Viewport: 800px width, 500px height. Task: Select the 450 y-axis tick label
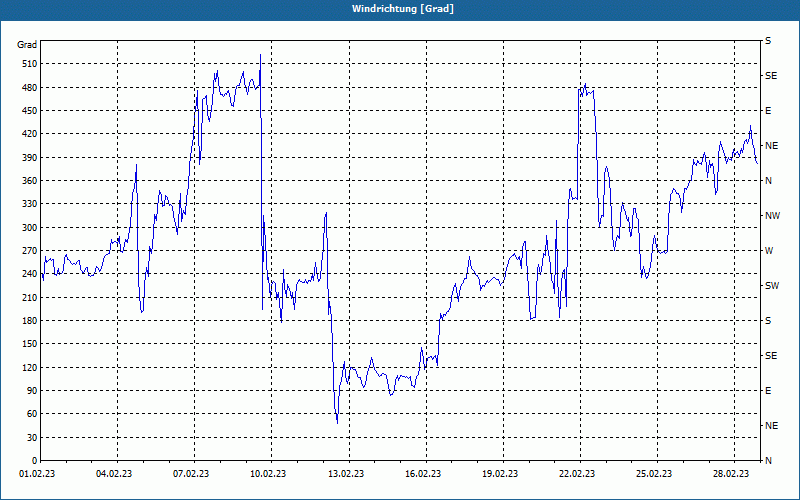coord(30,111)
